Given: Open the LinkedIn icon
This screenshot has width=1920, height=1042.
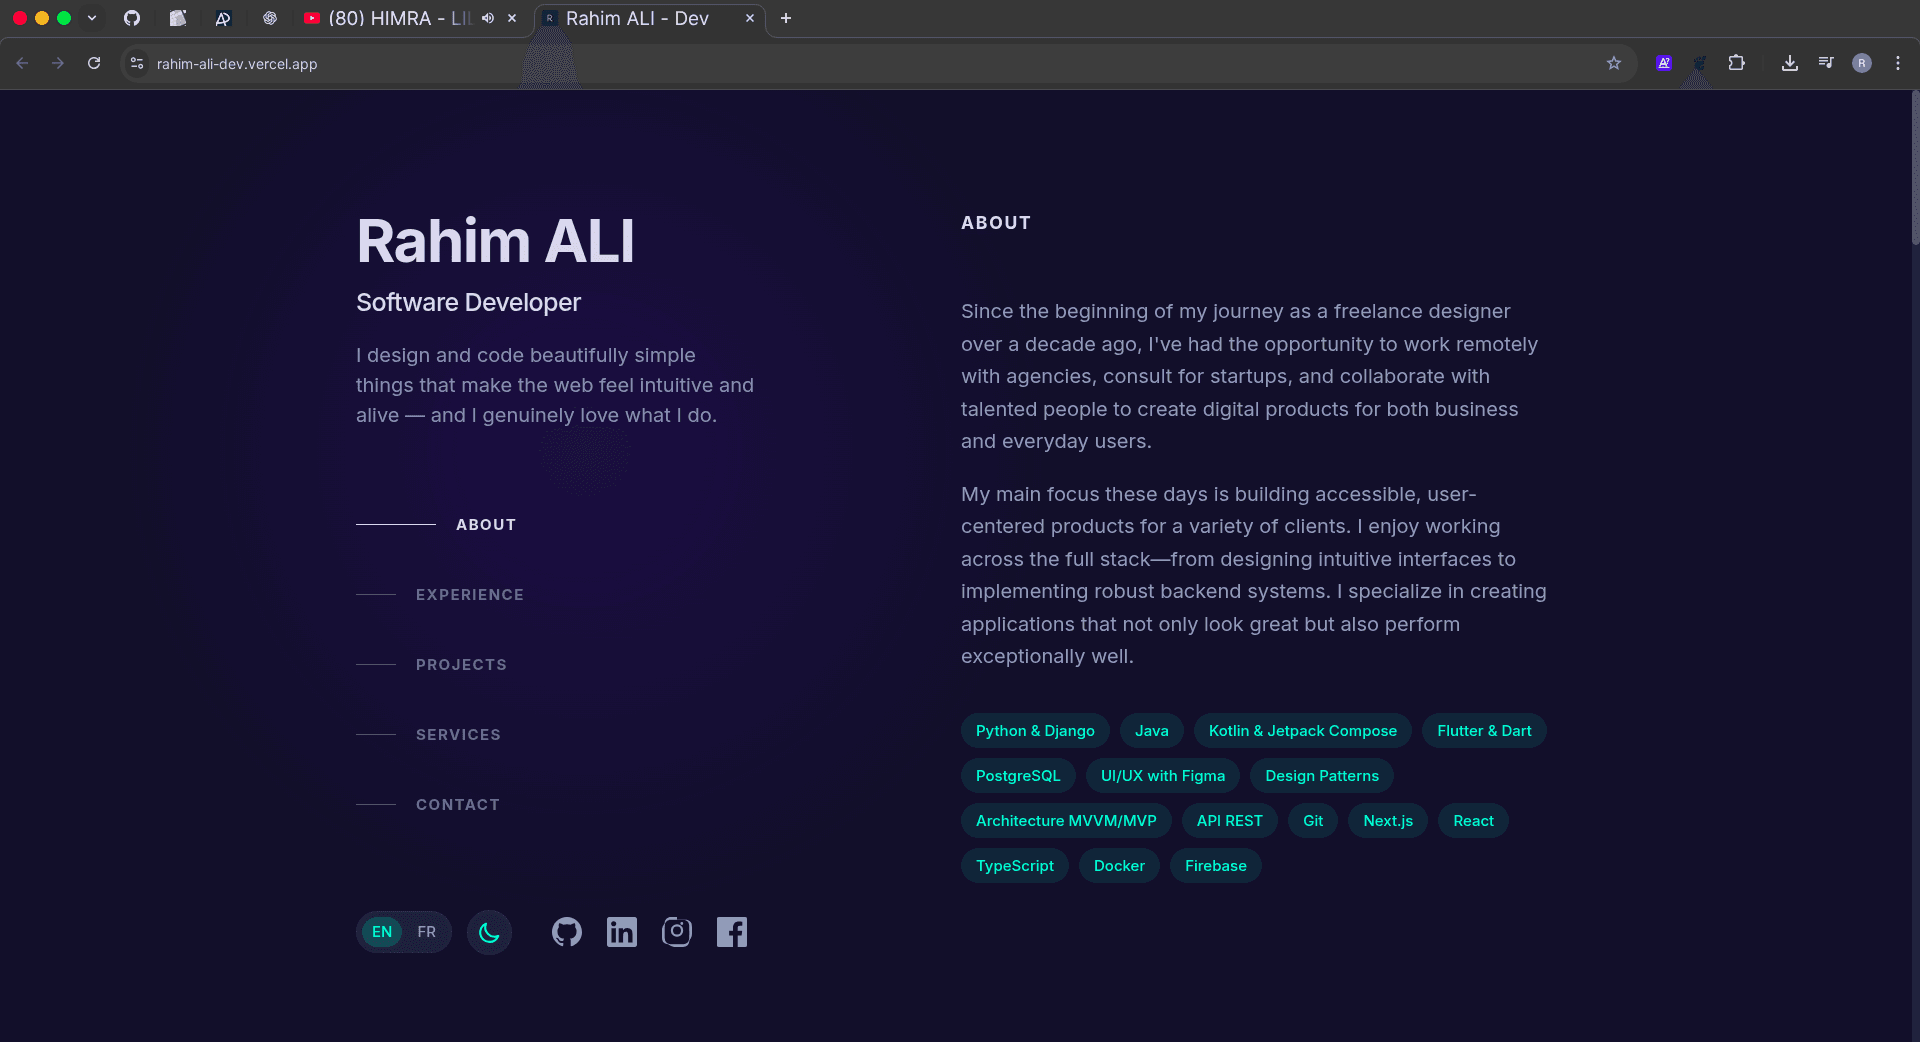Looking at the screenshot, I should [621, 931].
